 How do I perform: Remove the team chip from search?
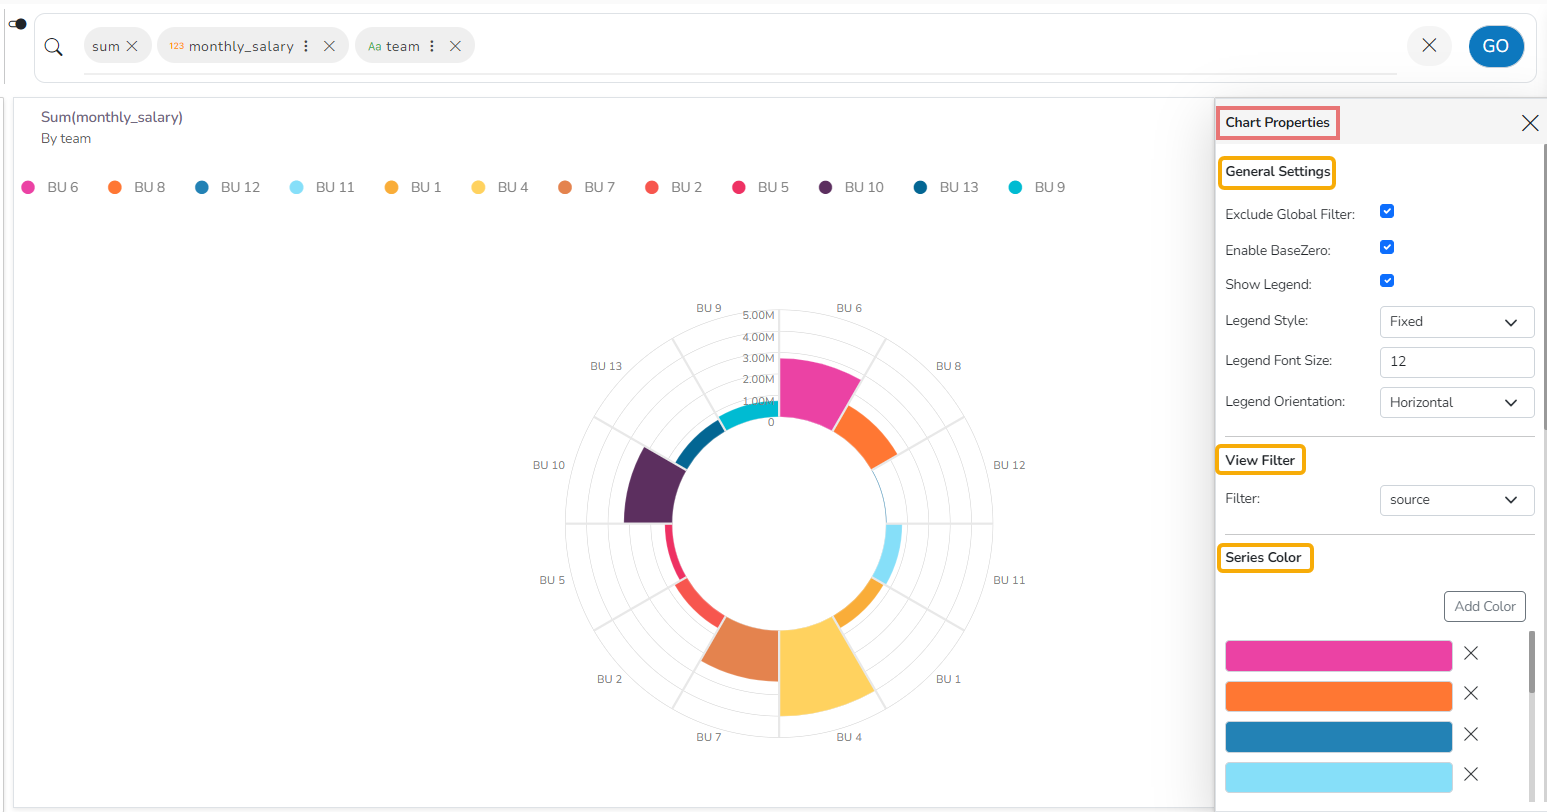pos(455,46)
